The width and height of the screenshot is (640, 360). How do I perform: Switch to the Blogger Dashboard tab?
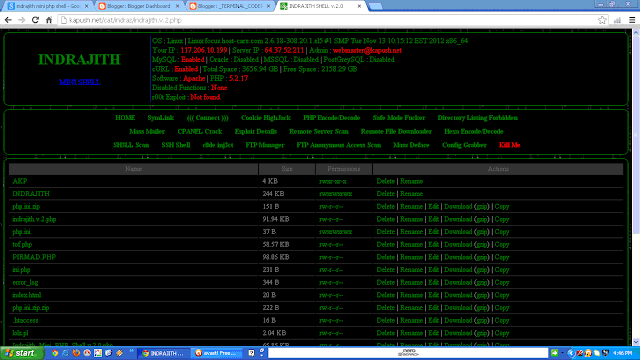(x=139, y=6)
